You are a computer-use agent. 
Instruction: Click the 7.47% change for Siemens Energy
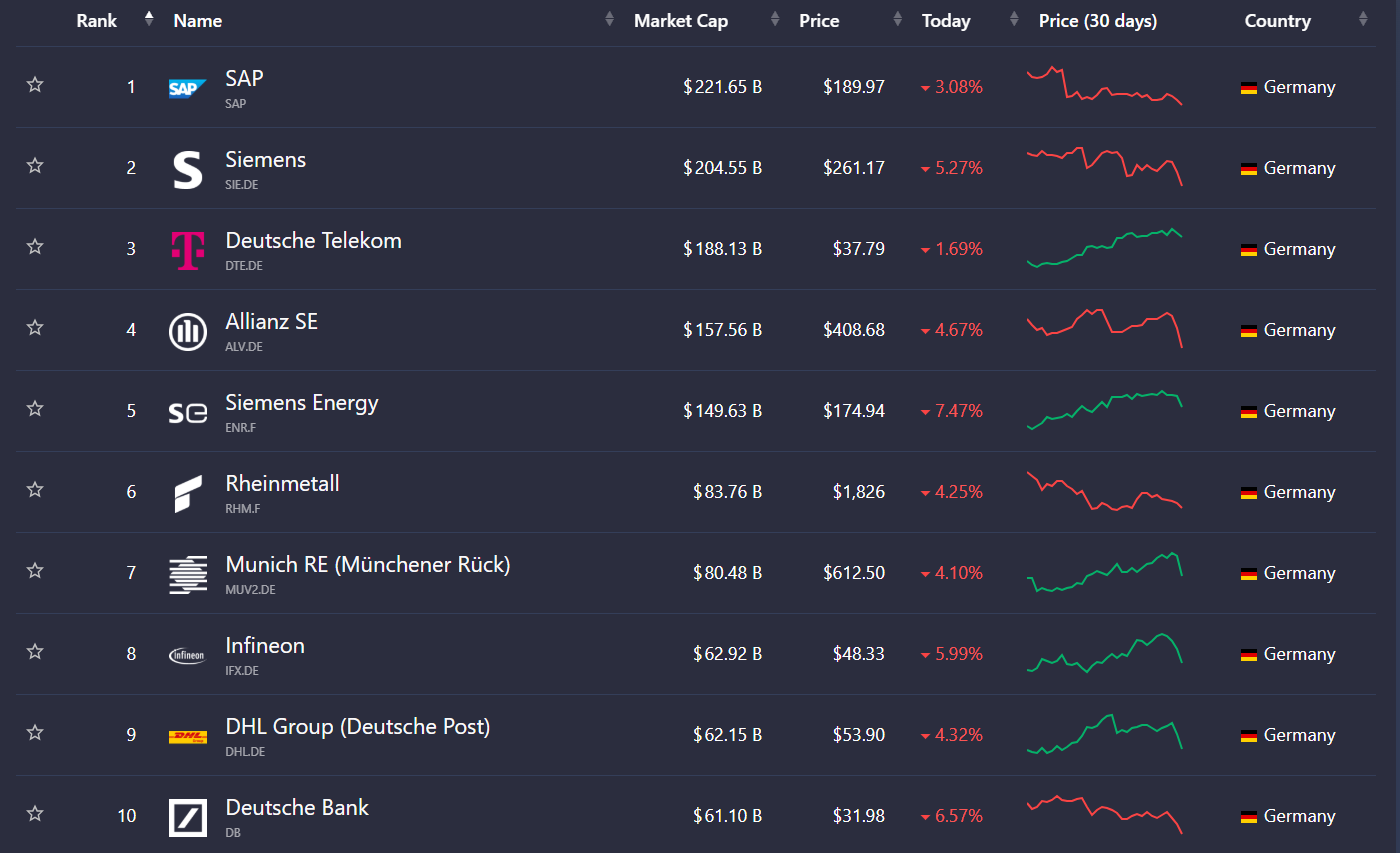pyautogui.click(x=952, y=412)
